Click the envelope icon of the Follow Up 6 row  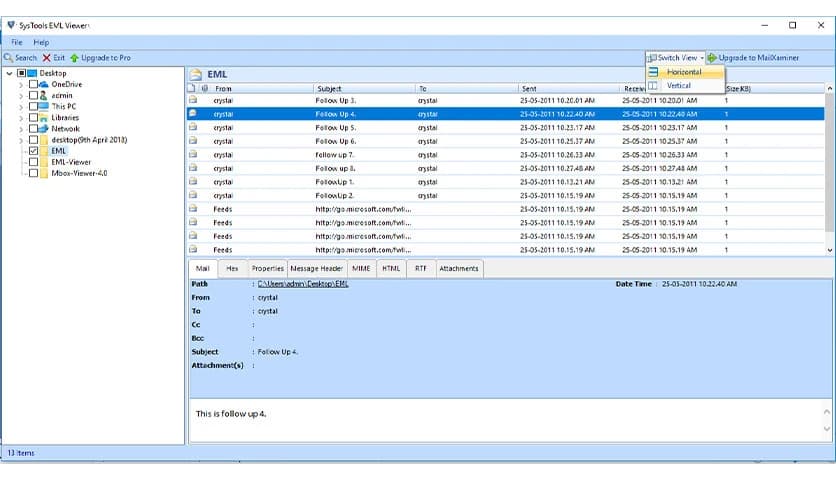tap(193, 141)
